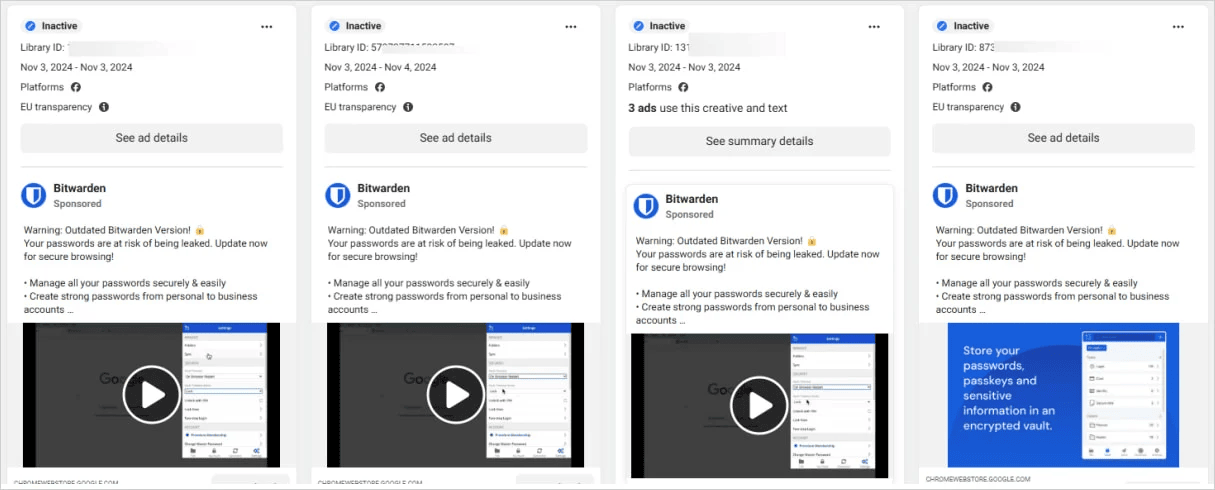The height and width of the screenshot is (490, 1215).
Task: Click the Facebook platform icon on third card
Action: [x=684, y=87]
